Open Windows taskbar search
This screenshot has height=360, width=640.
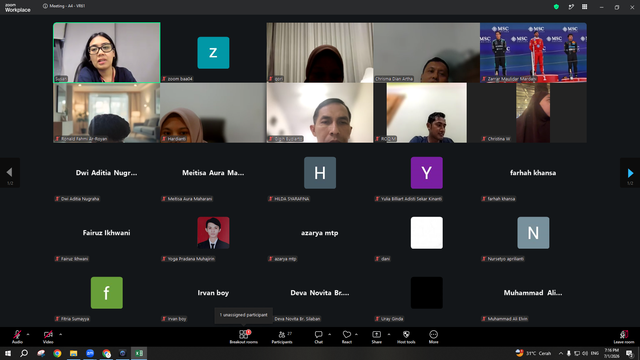[24, 353]
